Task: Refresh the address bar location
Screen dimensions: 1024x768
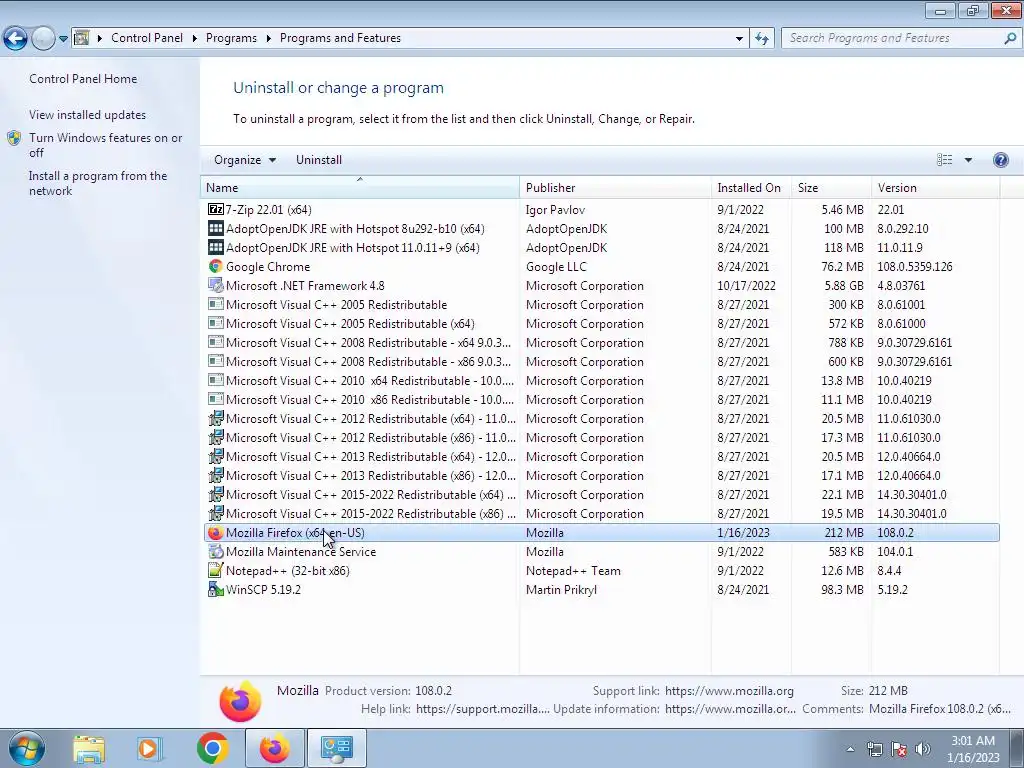Action: pos(761,39)
